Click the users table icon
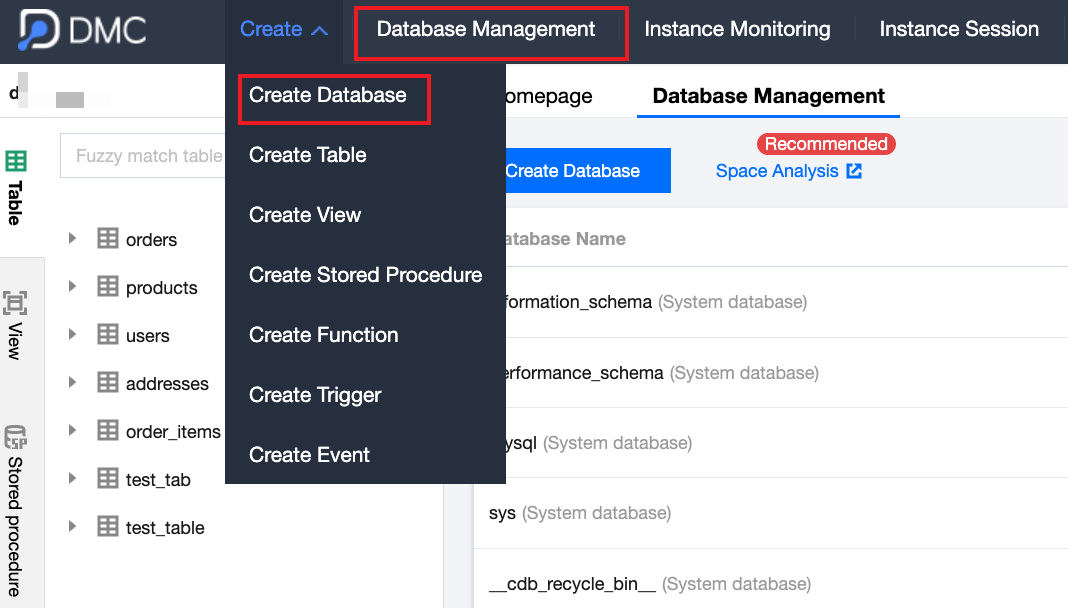Viewport: 1068px width, 608px height. tap(107, 335)
